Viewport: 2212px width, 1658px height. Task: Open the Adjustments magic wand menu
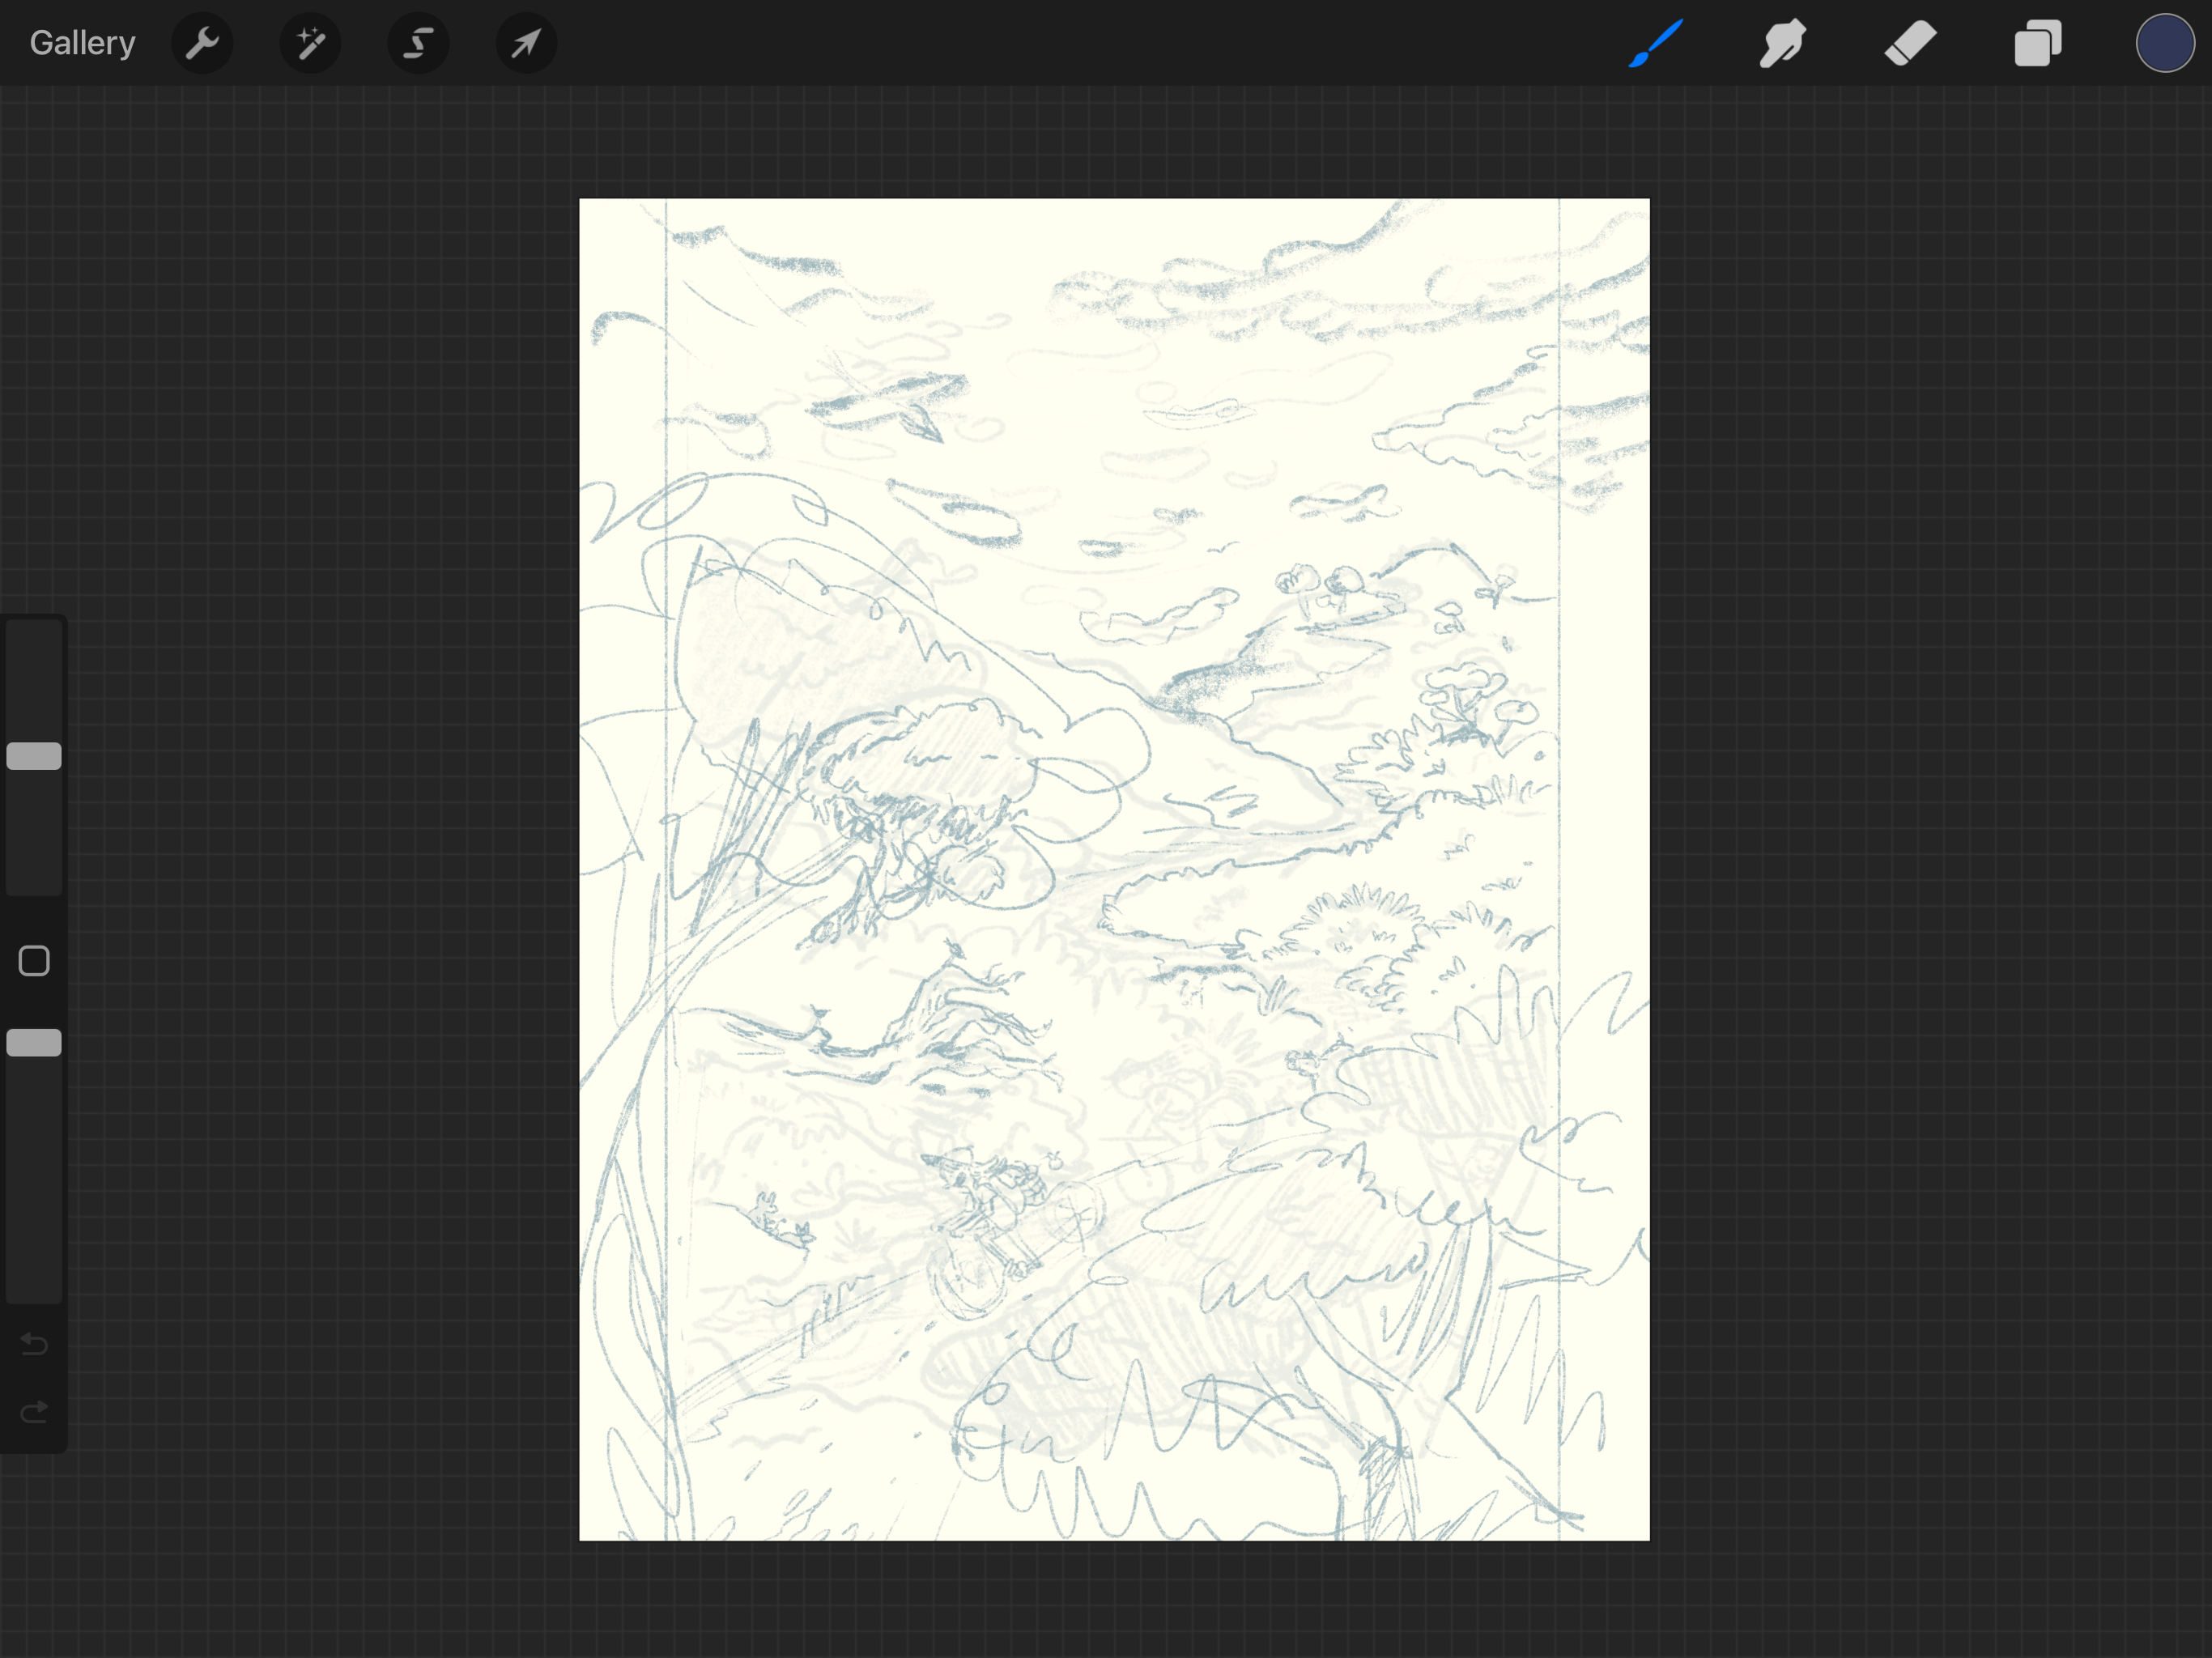point(310,43)
